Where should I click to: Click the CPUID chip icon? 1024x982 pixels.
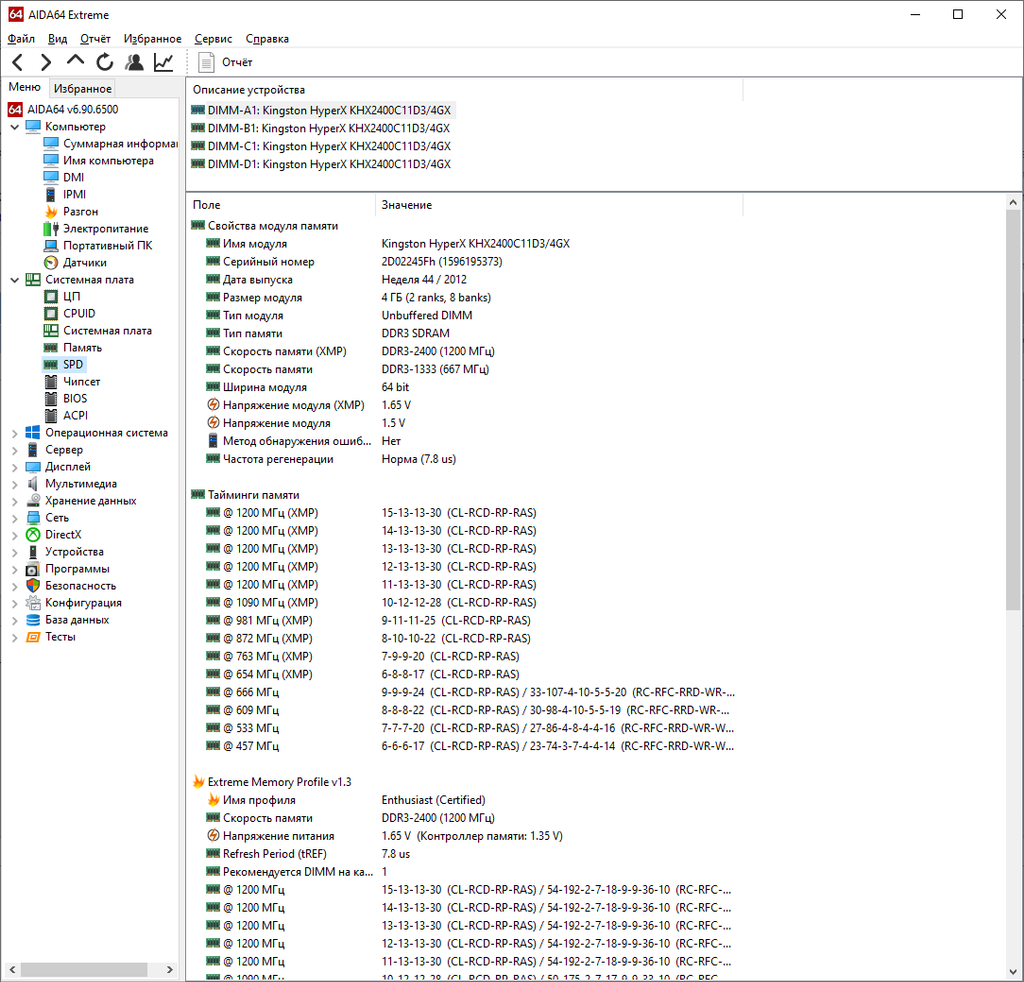point(51,313)
